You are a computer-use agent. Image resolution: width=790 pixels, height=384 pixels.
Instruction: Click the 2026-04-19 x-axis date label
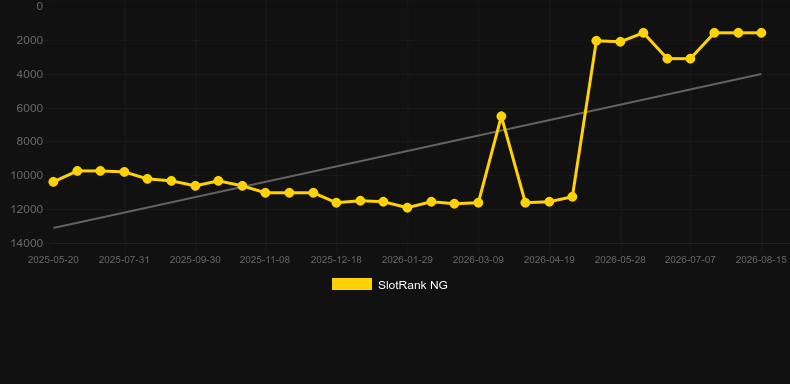point(549,260)
